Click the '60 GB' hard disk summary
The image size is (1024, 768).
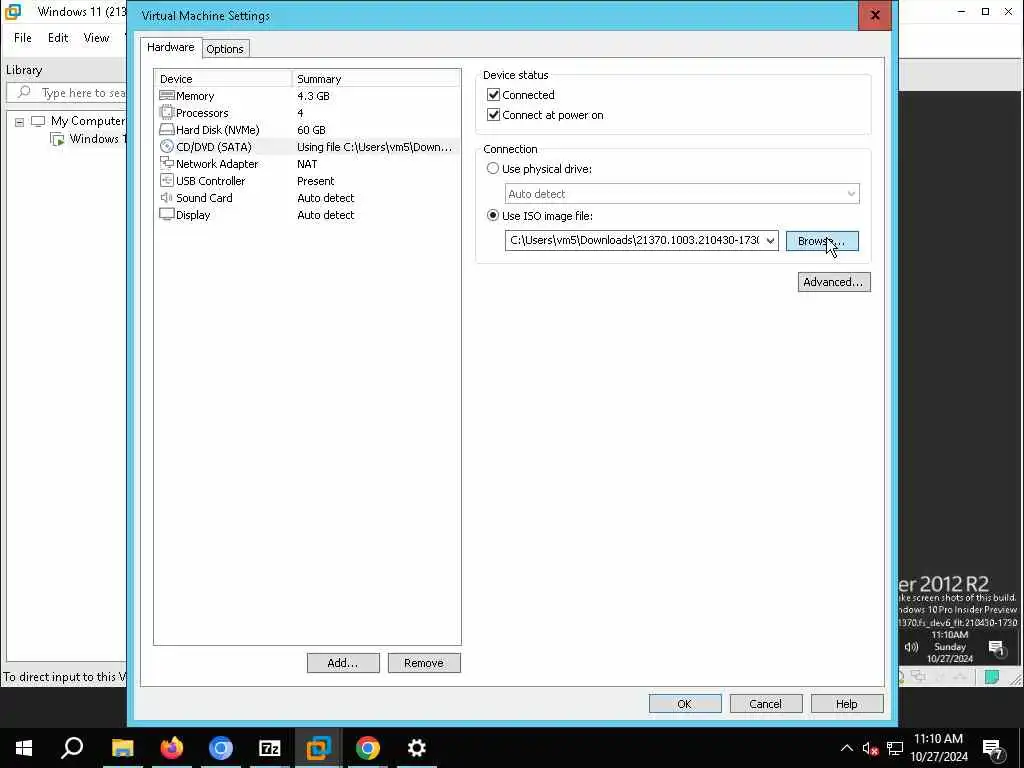coord(312,130)
